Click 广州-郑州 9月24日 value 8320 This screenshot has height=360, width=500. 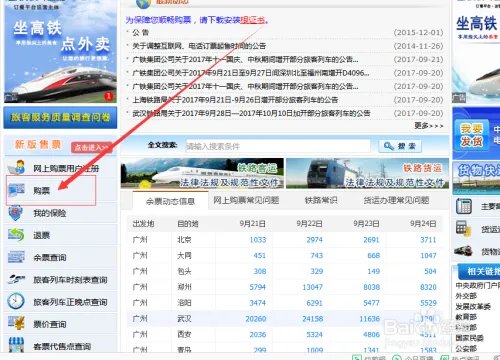coord(428,287)
